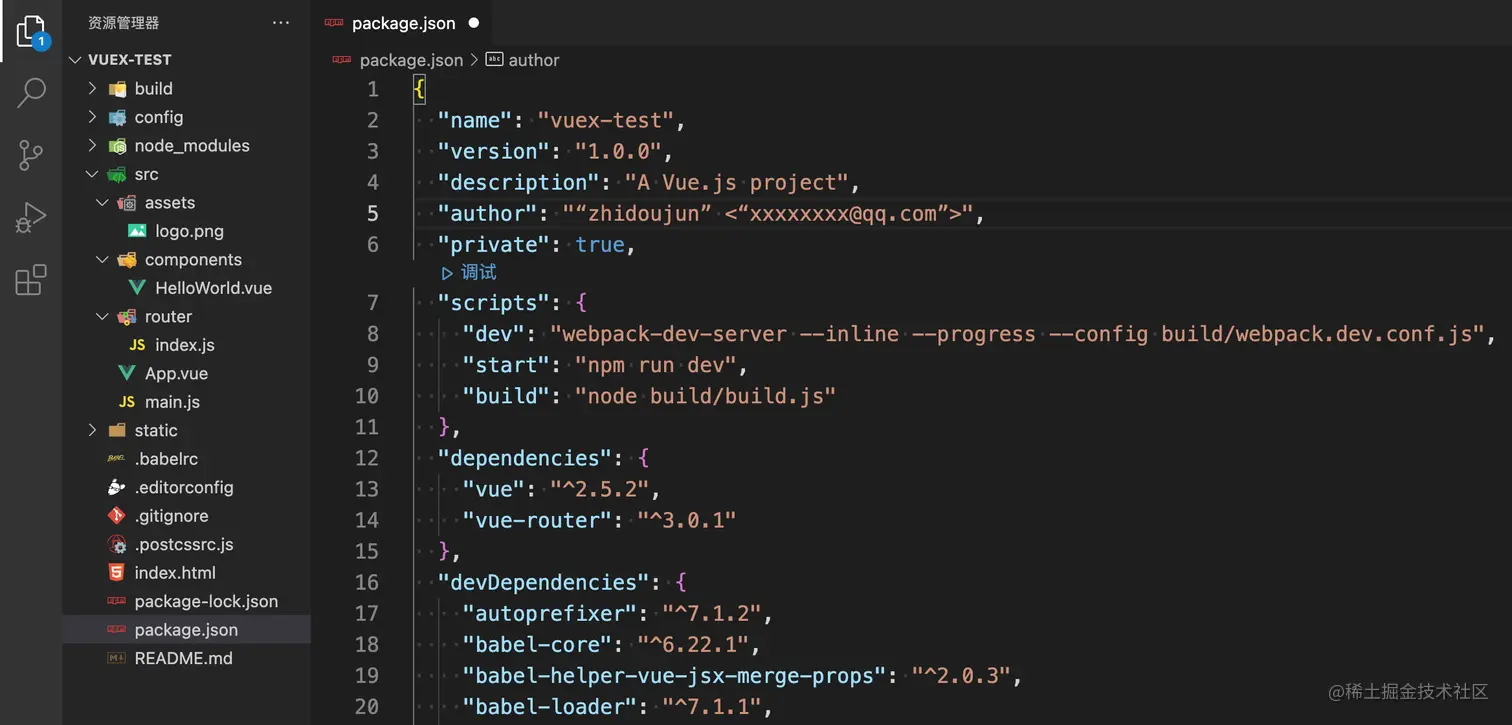Click package.json in the breadcrumb
Viewport: 1512px width, 725px height.
click(411, 60)
